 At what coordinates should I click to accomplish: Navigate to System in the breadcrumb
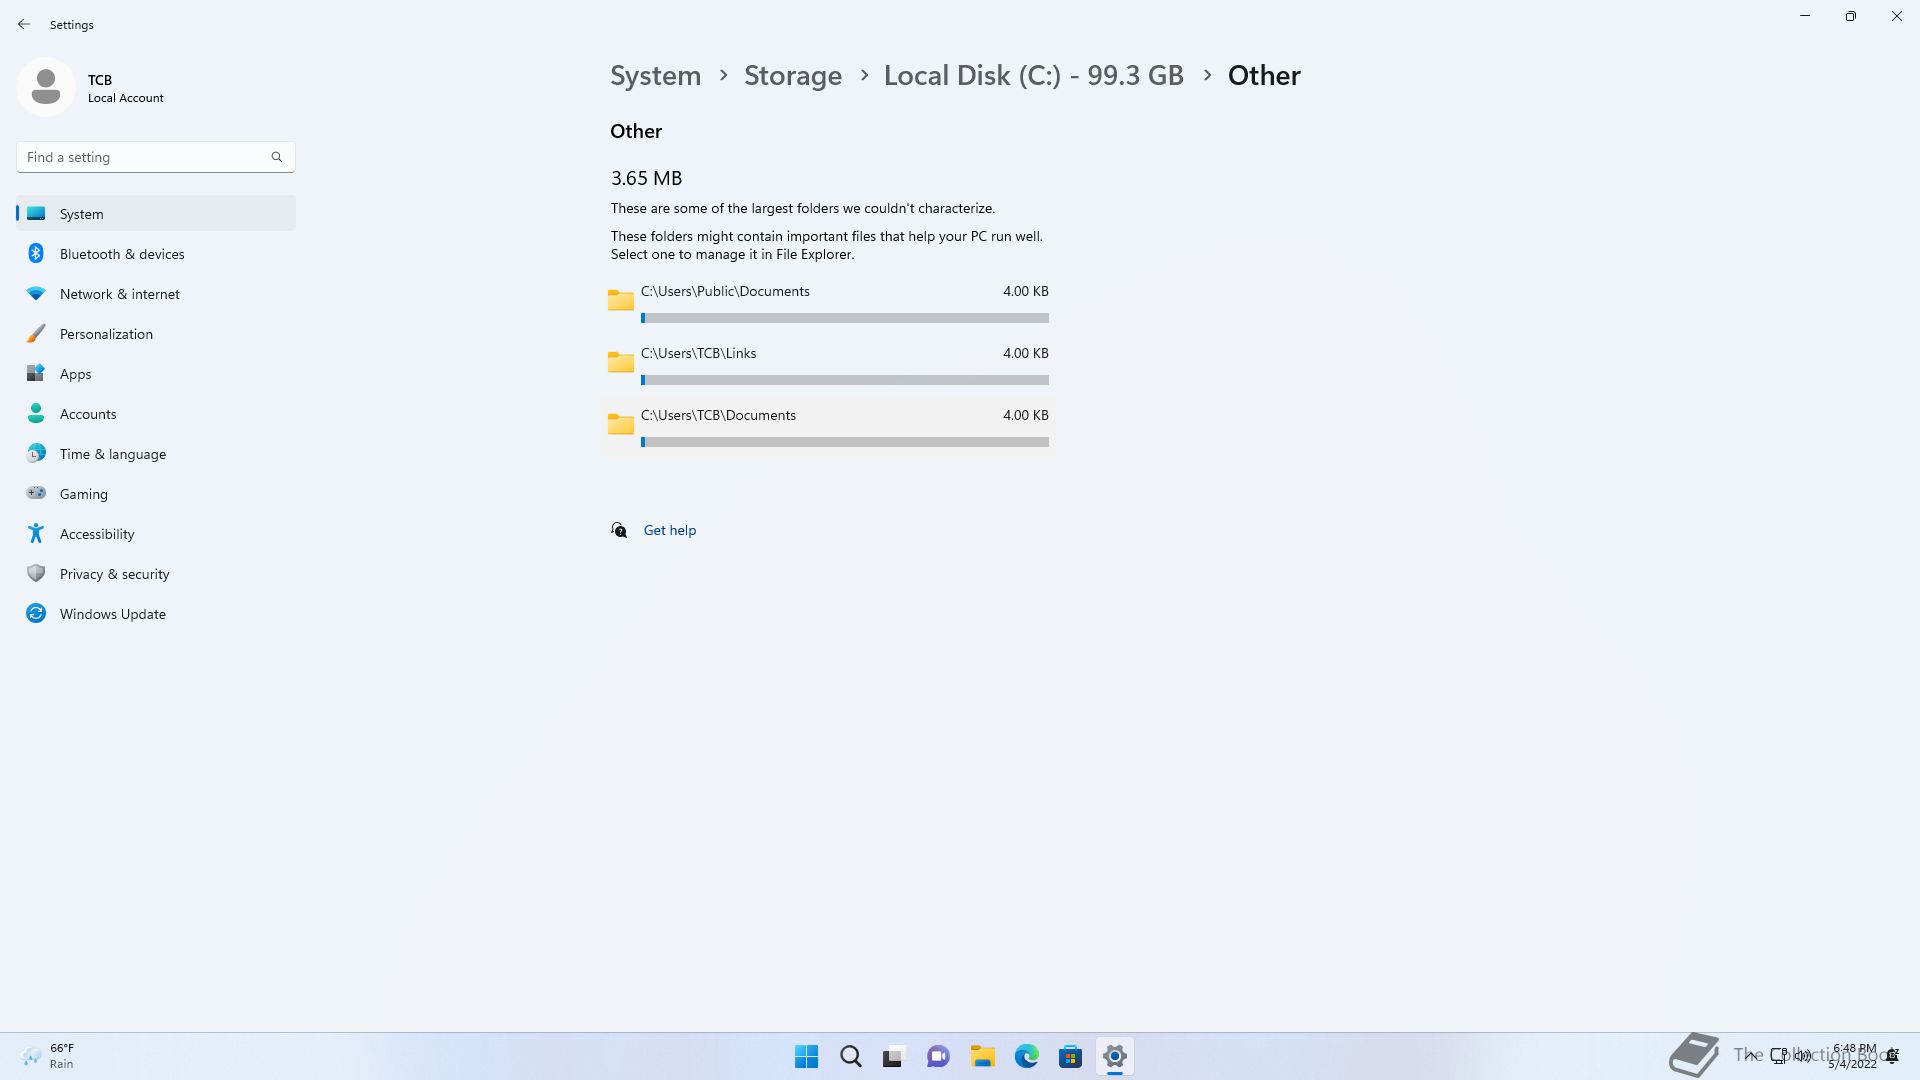pyautogui.click(x=656, y=76)
